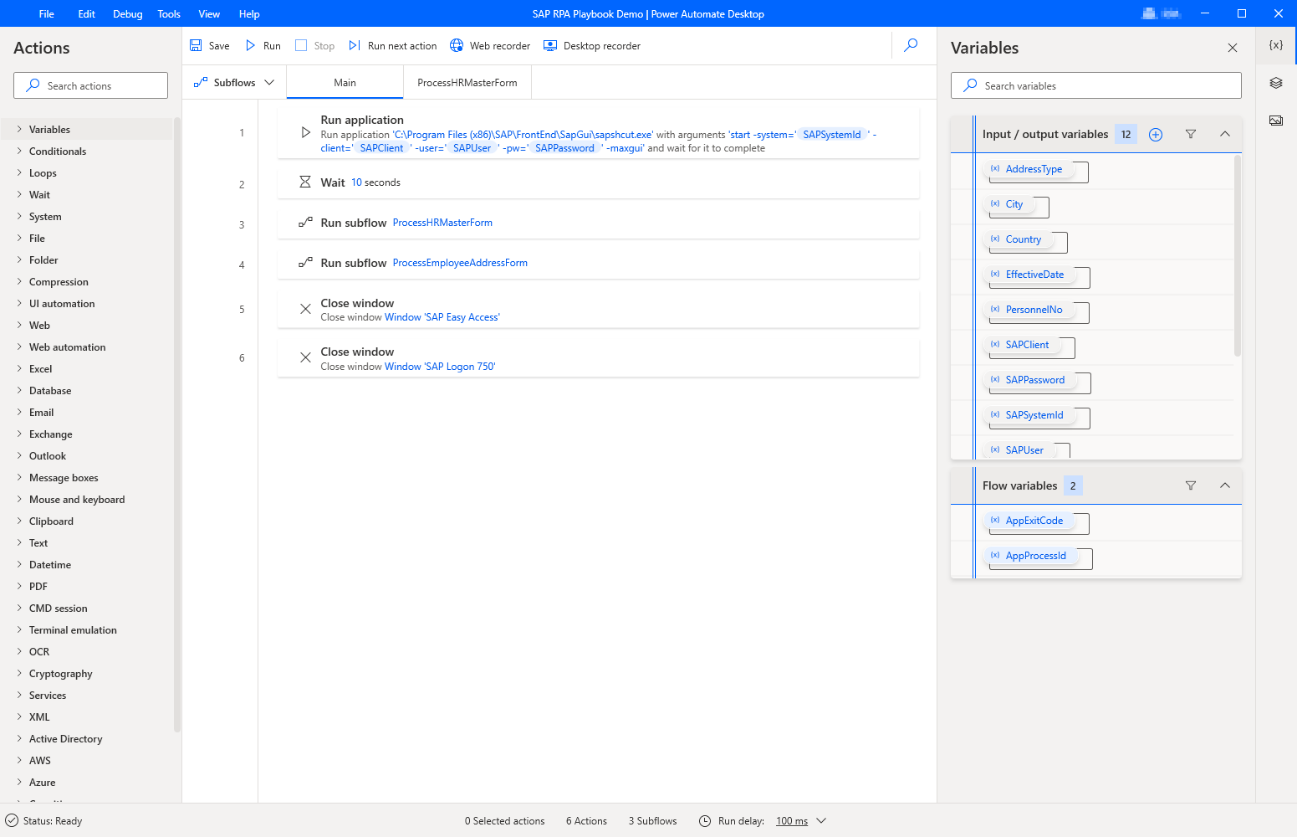Add a new input/output variable
The height and width of the screenshot is (837, 1297).
[x=1155, y=134]
